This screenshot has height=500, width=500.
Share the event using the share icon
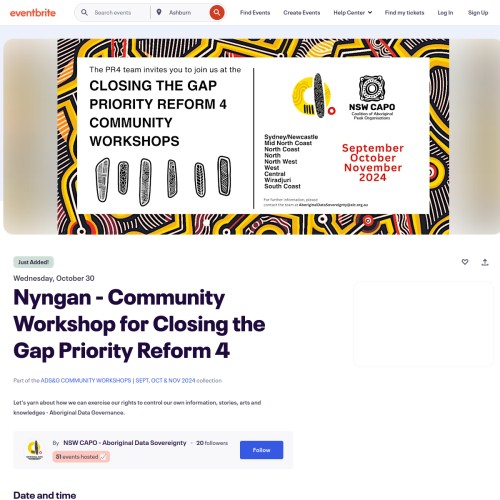coord(485,262)
